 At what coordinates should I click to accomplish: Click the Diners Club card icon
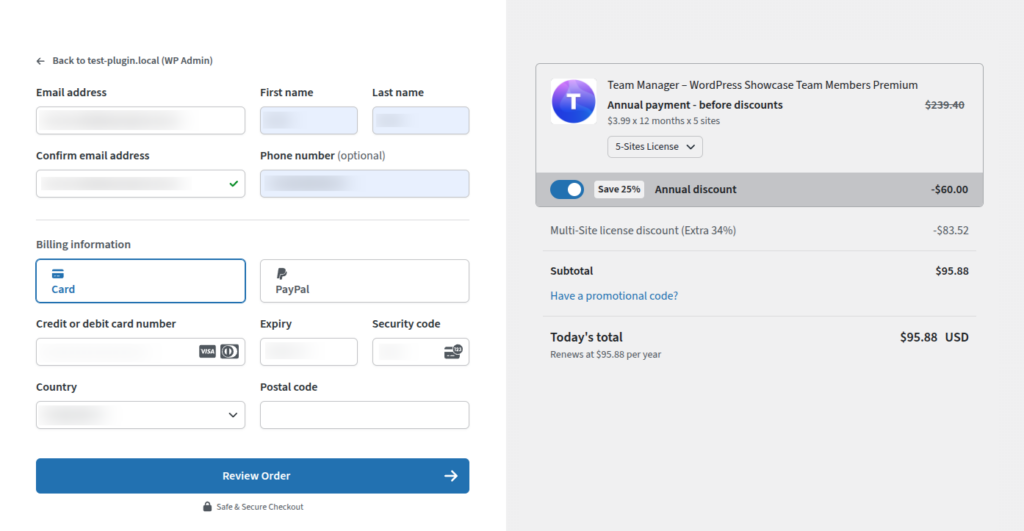pyautogui.click(x=229, y=352)
